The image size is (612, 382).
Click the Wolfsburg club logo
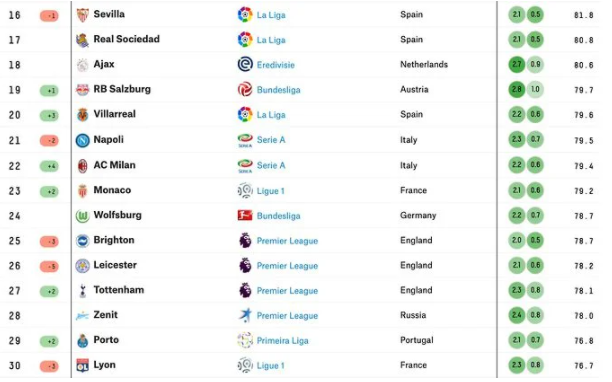[x=82, y=216]
